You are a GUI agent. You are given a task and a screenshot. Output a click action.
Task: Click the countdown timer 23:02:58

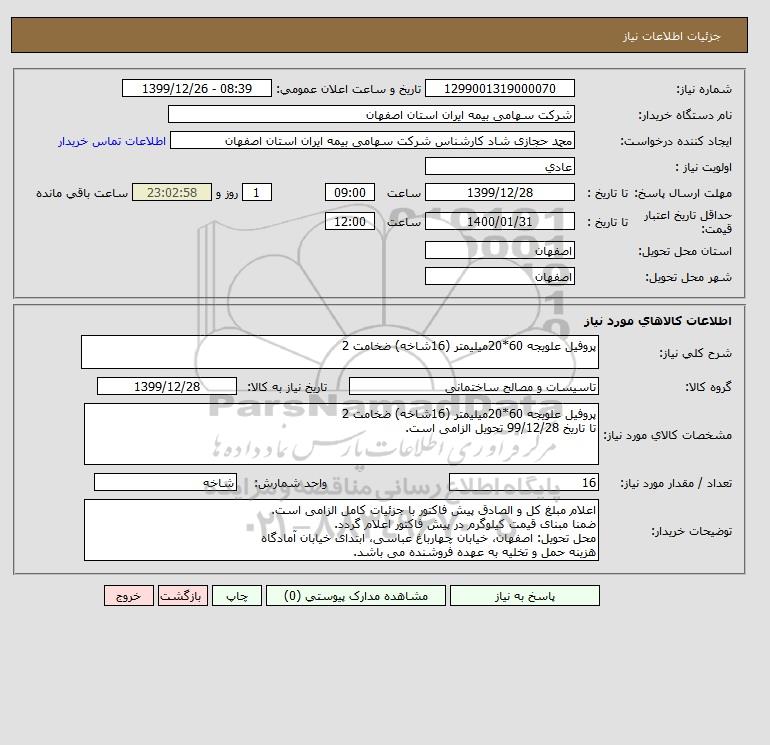click(x=172, y=193)
